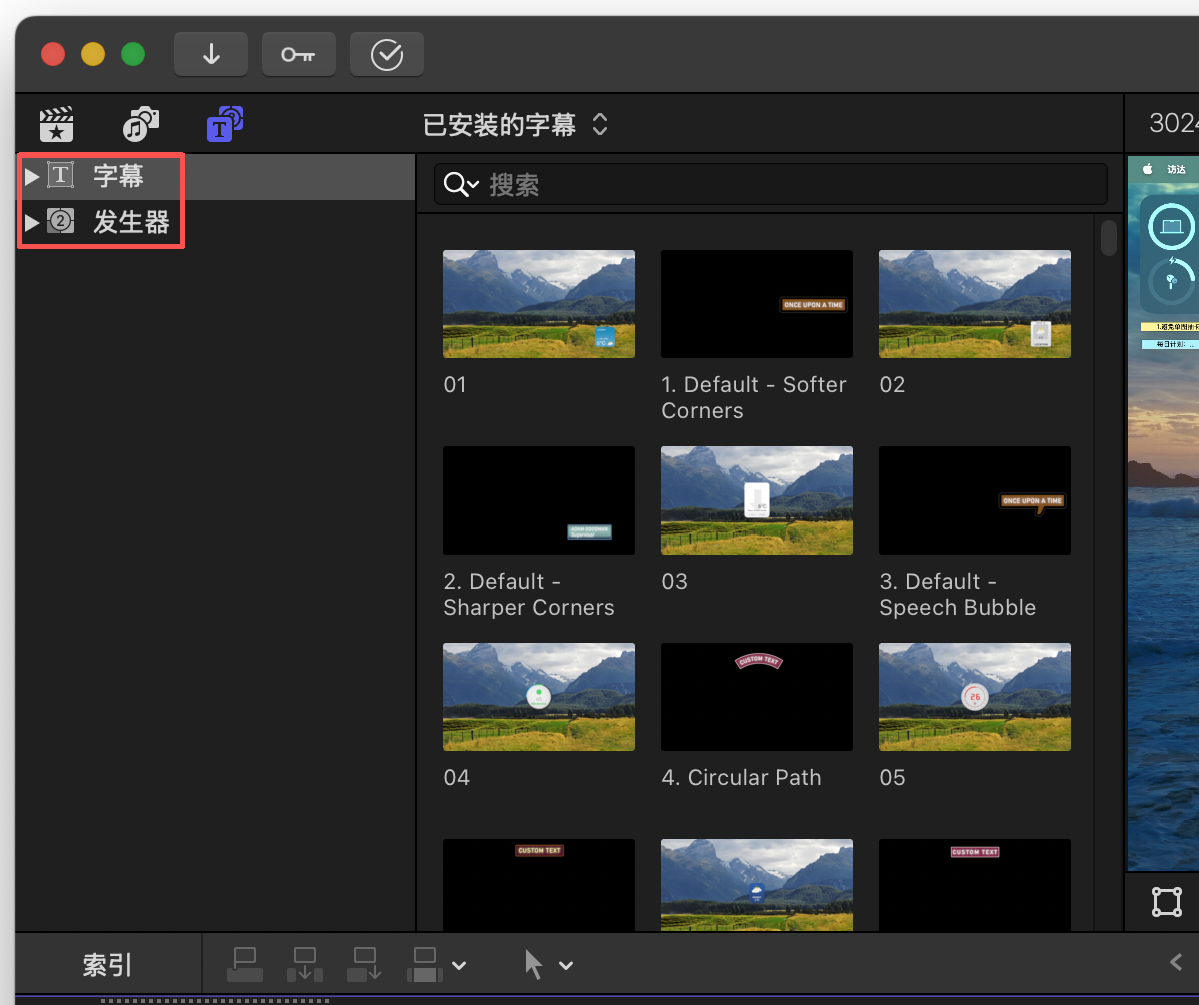The image size is (1199, 1005).
Task: Click the 4. Circular Path label
Action: pyautogui.click(x=741, y=778)
